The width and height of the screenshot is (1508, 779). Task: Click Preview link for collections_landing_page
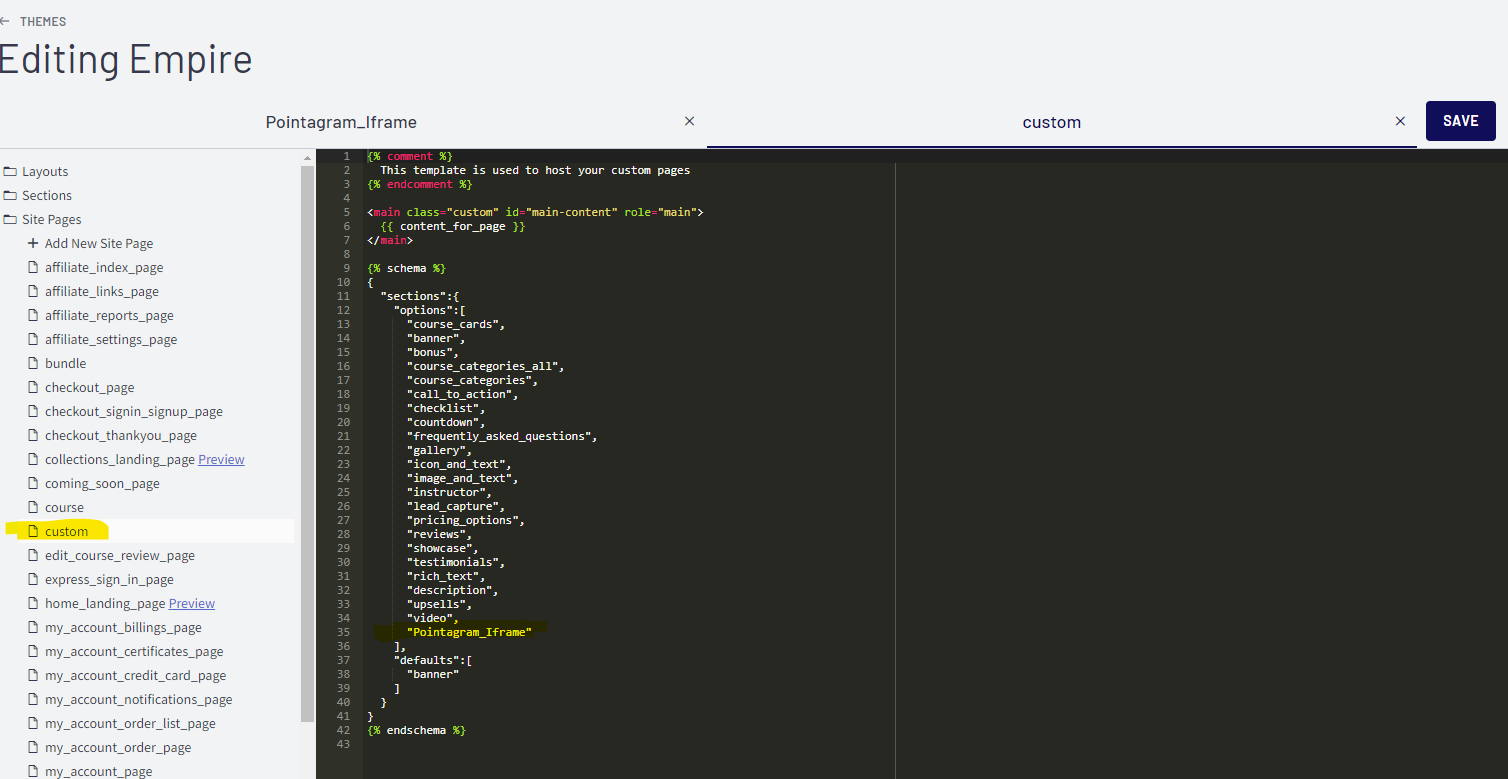click(x=221, y=459)
